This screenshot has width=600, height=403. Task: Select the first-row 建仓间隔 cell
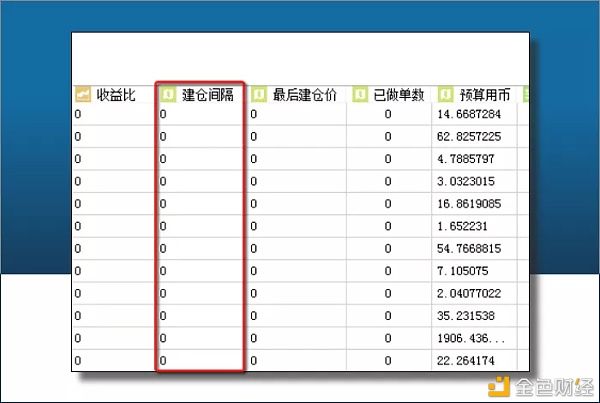point(200,115)
